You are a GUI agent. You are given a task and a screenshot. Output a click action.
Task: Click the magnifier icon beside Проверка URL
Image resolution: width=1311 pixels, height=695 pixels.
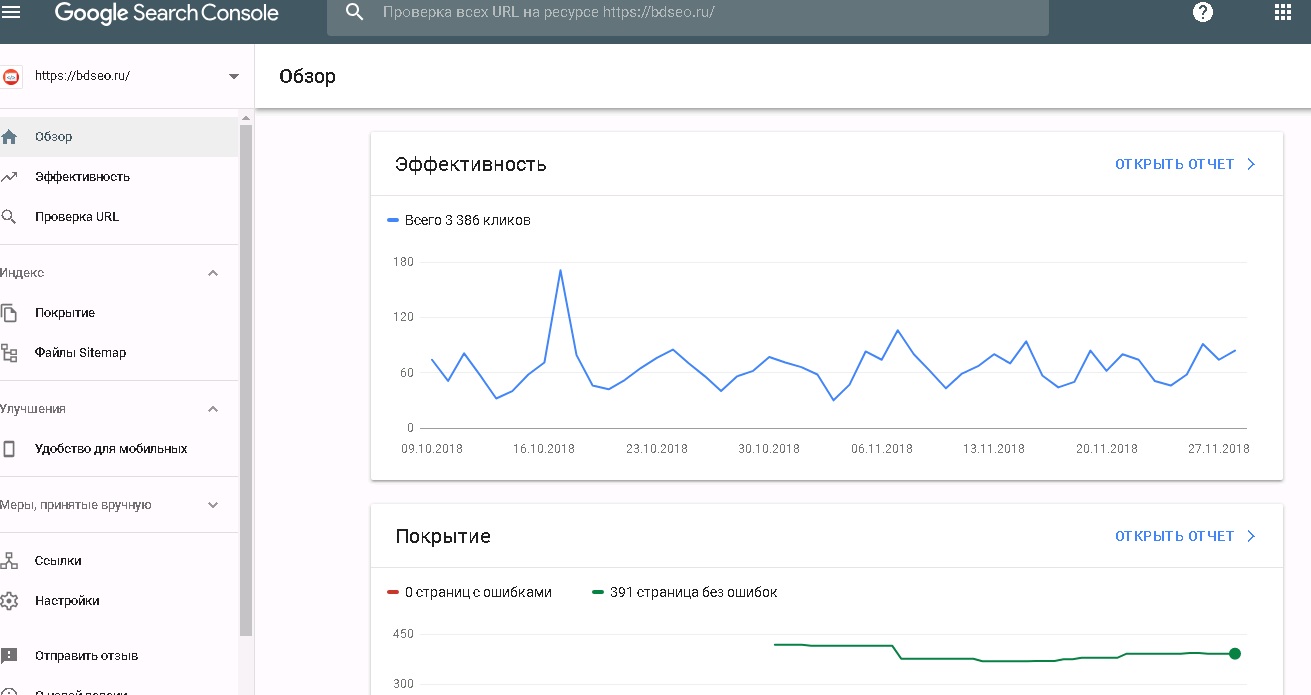pos(9,217)
